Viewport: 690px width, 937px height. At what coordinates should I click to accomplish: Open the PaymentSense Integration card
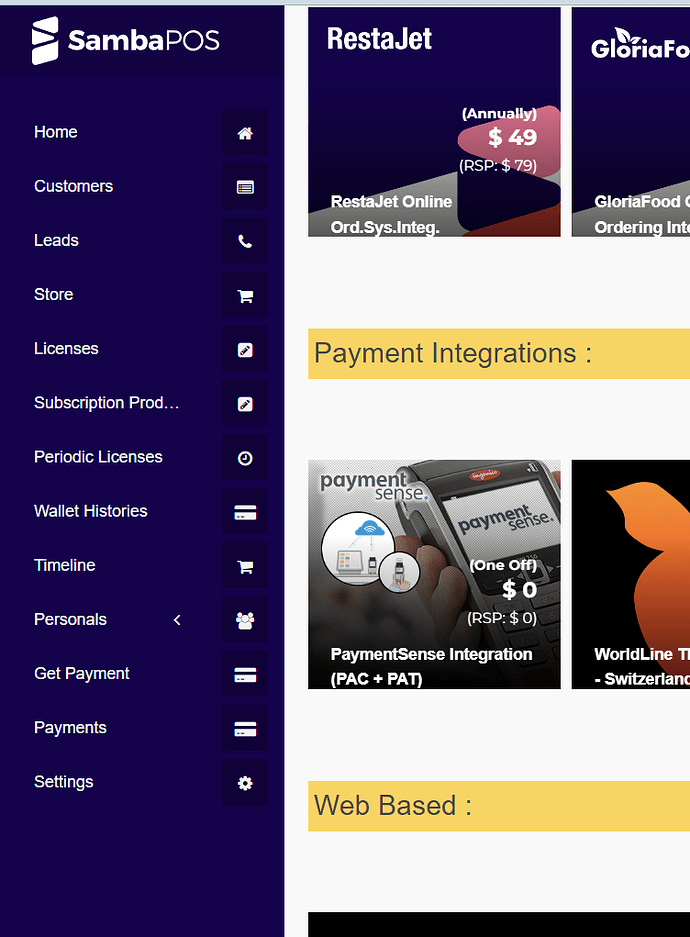pos(434,574)
